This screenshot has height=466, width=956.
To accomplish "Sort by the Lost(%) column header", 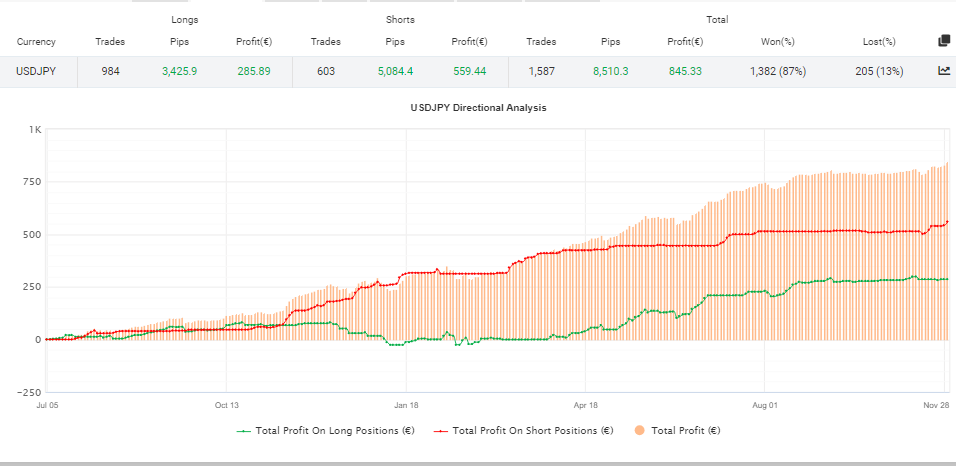I will [x=879, y=42].
